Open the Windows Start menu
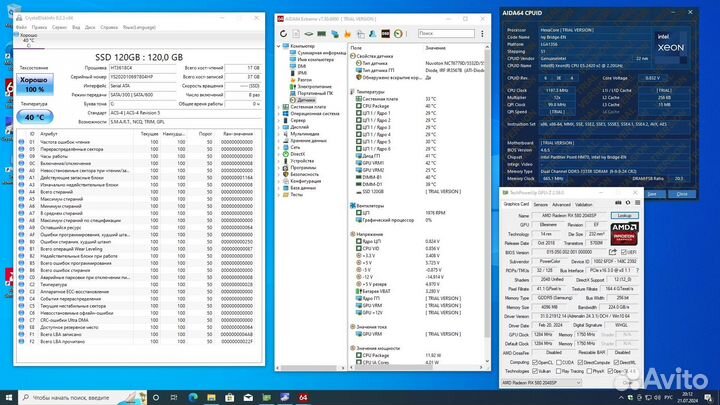Screen dimensions: 720x405 pos(9,397)
